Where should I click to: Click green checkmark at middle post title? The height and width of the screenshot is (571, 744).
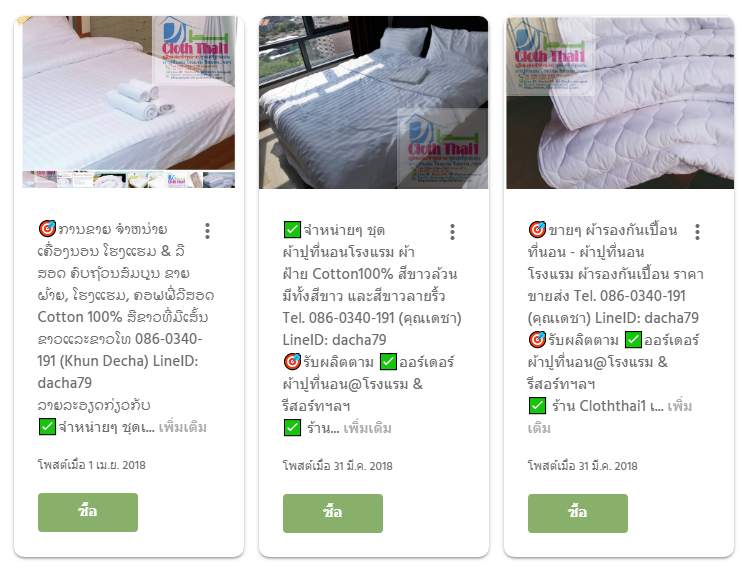click(x=292, y=230)
